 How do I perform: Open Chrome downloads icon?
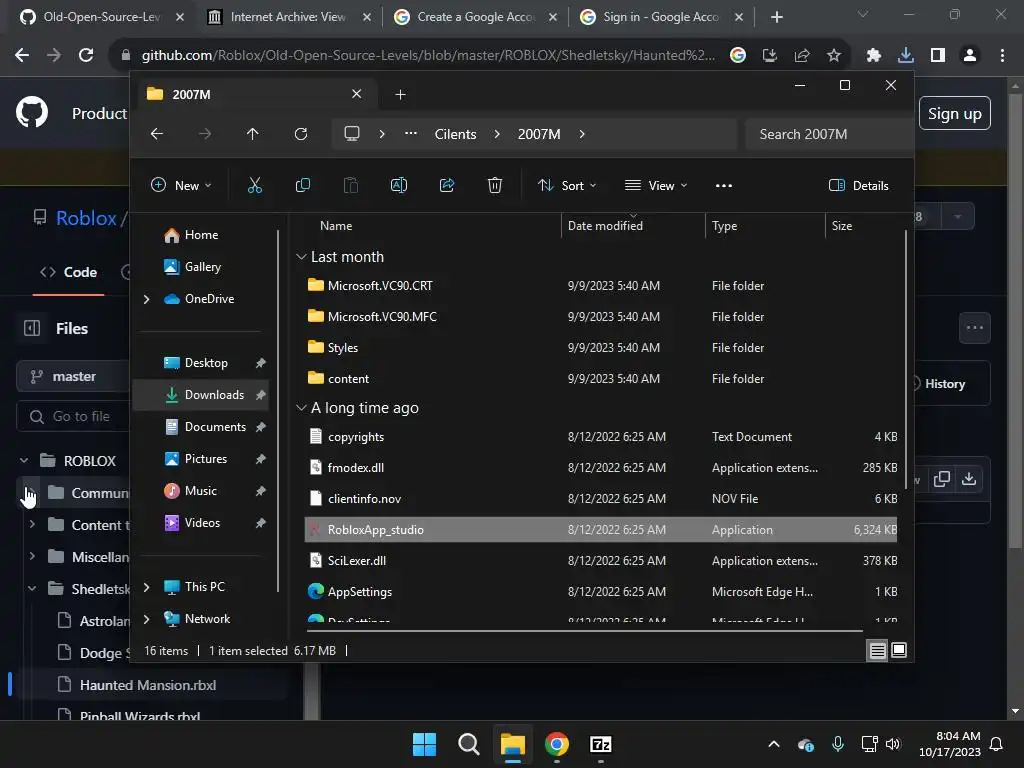click(906, 56)
